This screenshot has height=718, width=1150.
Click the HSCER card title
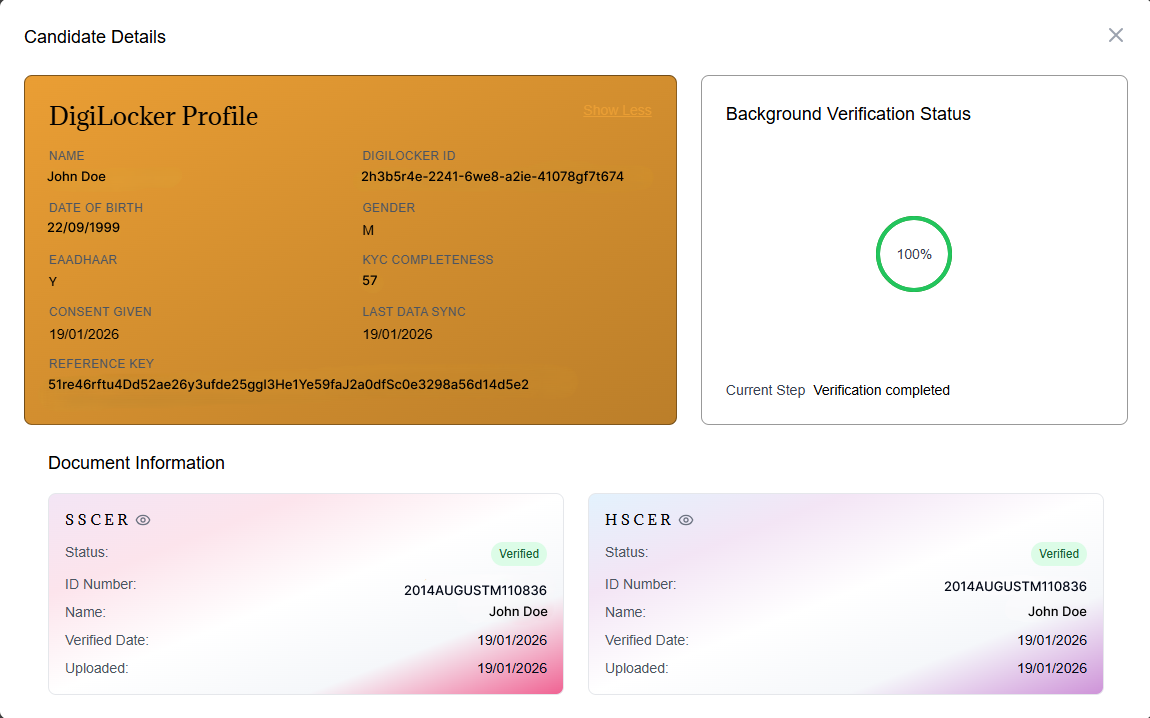click(x=638, y=520)
